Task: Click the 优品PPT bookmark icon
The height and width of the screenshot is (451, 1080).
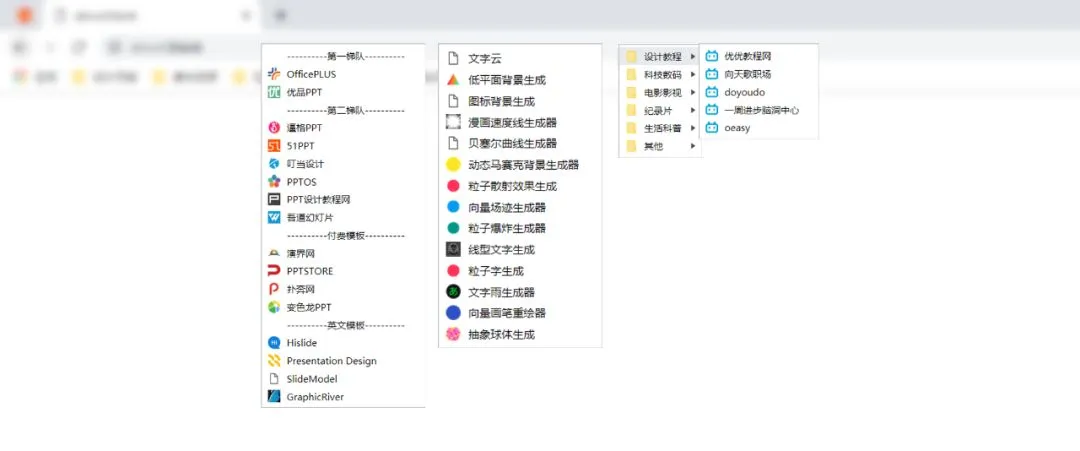Action: [273, 92]
